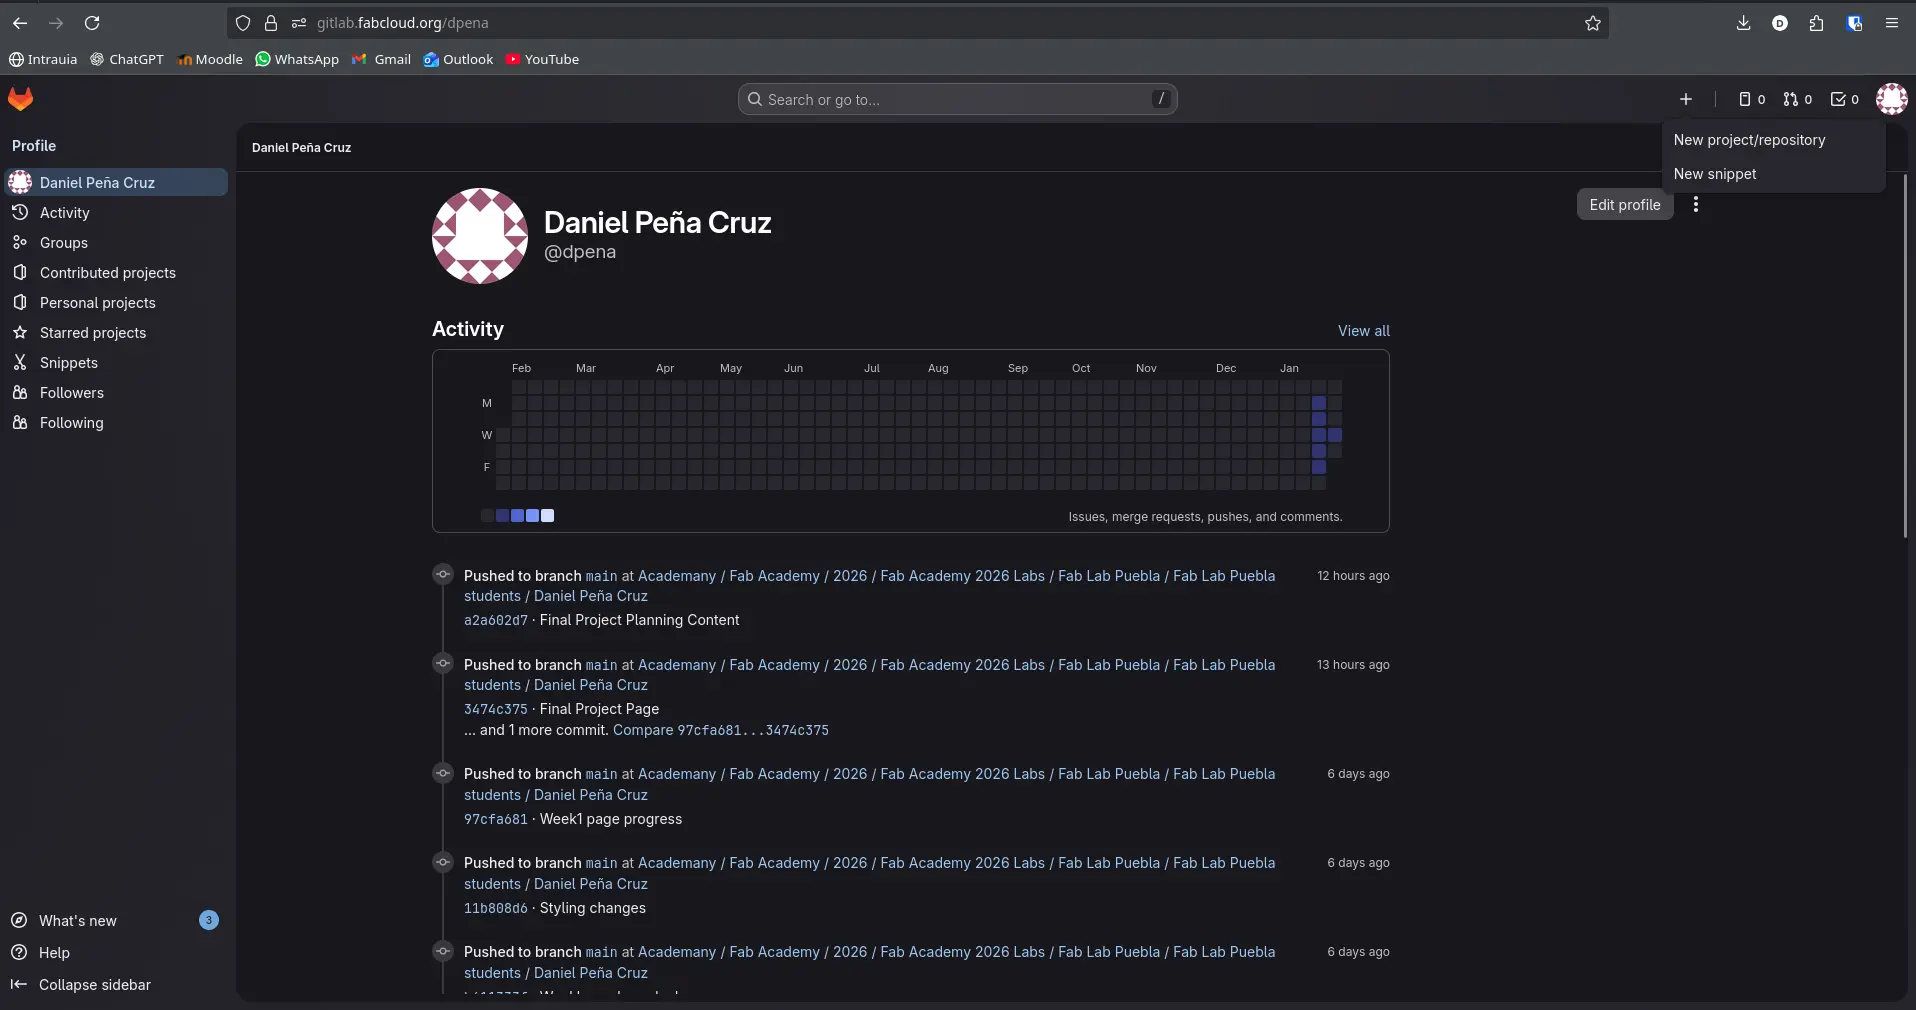This screenshot has height=1010, width=1916.
Task: Click the Bitwarden extension icon
Action: click(1854, 23)
